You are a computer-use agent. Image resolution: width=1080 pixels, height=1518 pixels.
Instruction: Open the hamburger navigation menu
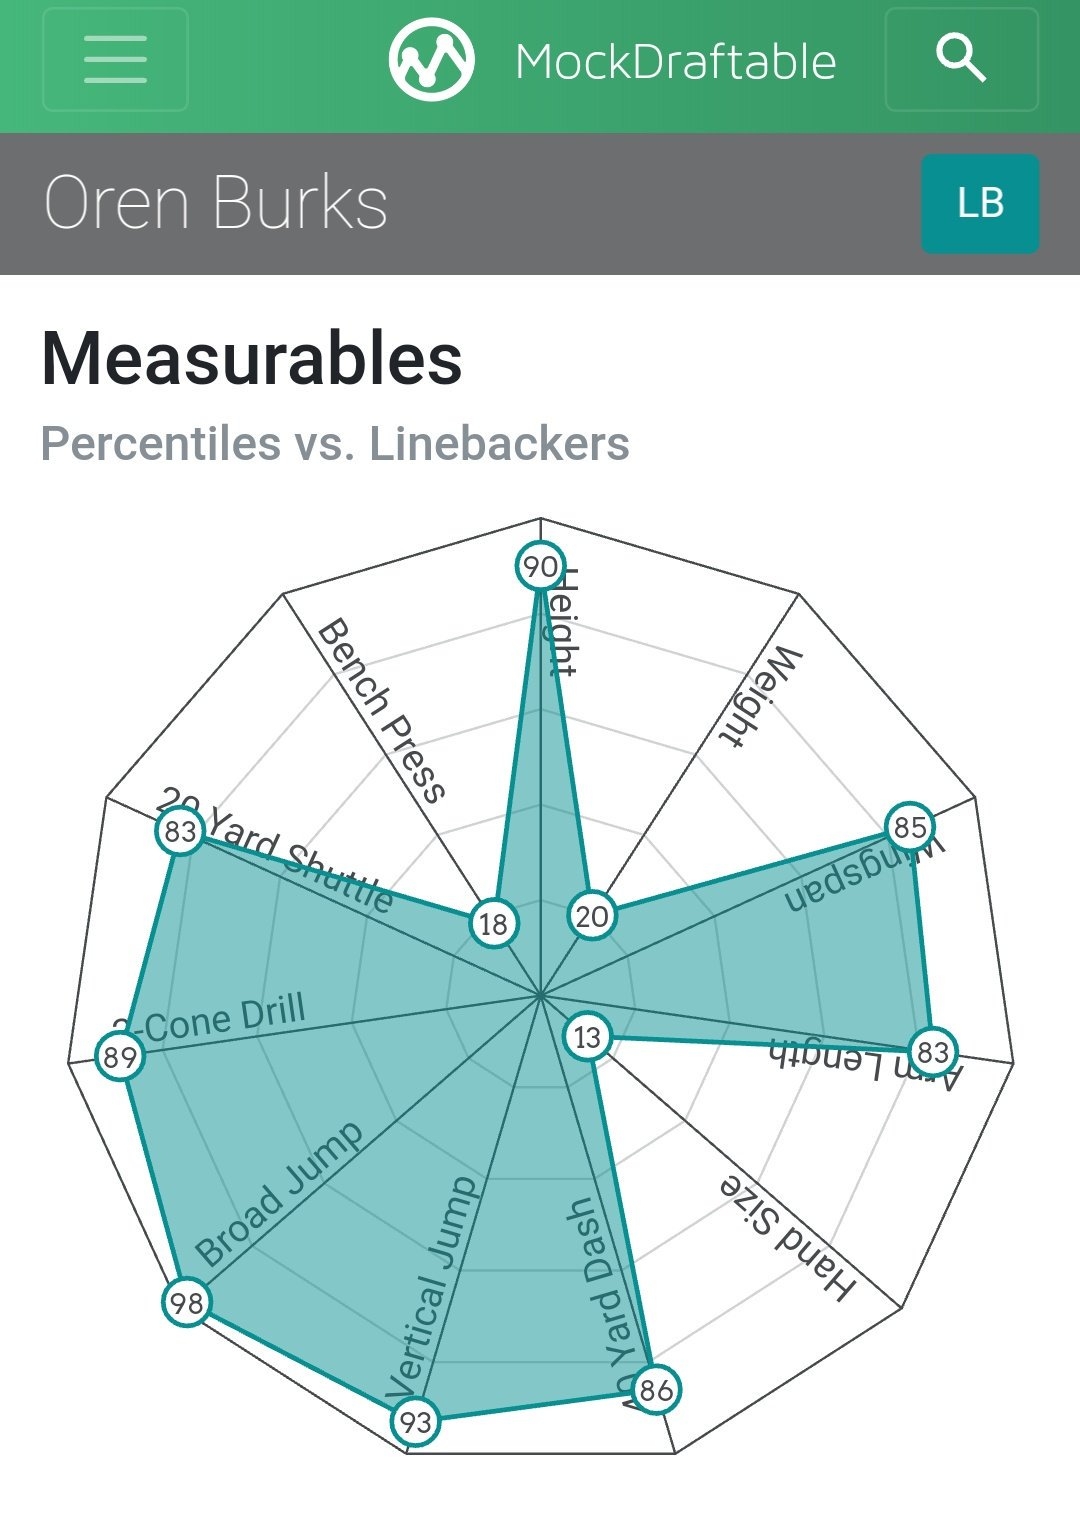(x=115, y=59)
